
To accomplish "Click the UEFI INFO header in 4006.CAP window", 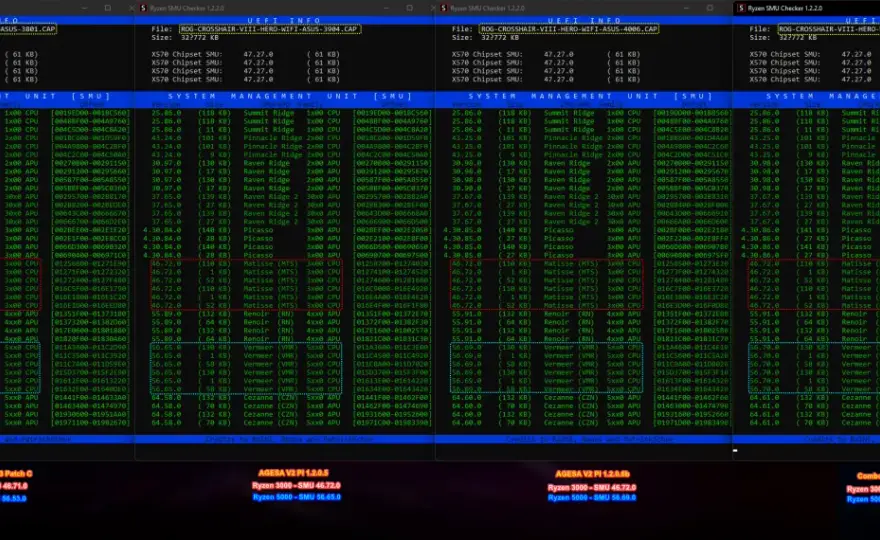I will 584,20.
